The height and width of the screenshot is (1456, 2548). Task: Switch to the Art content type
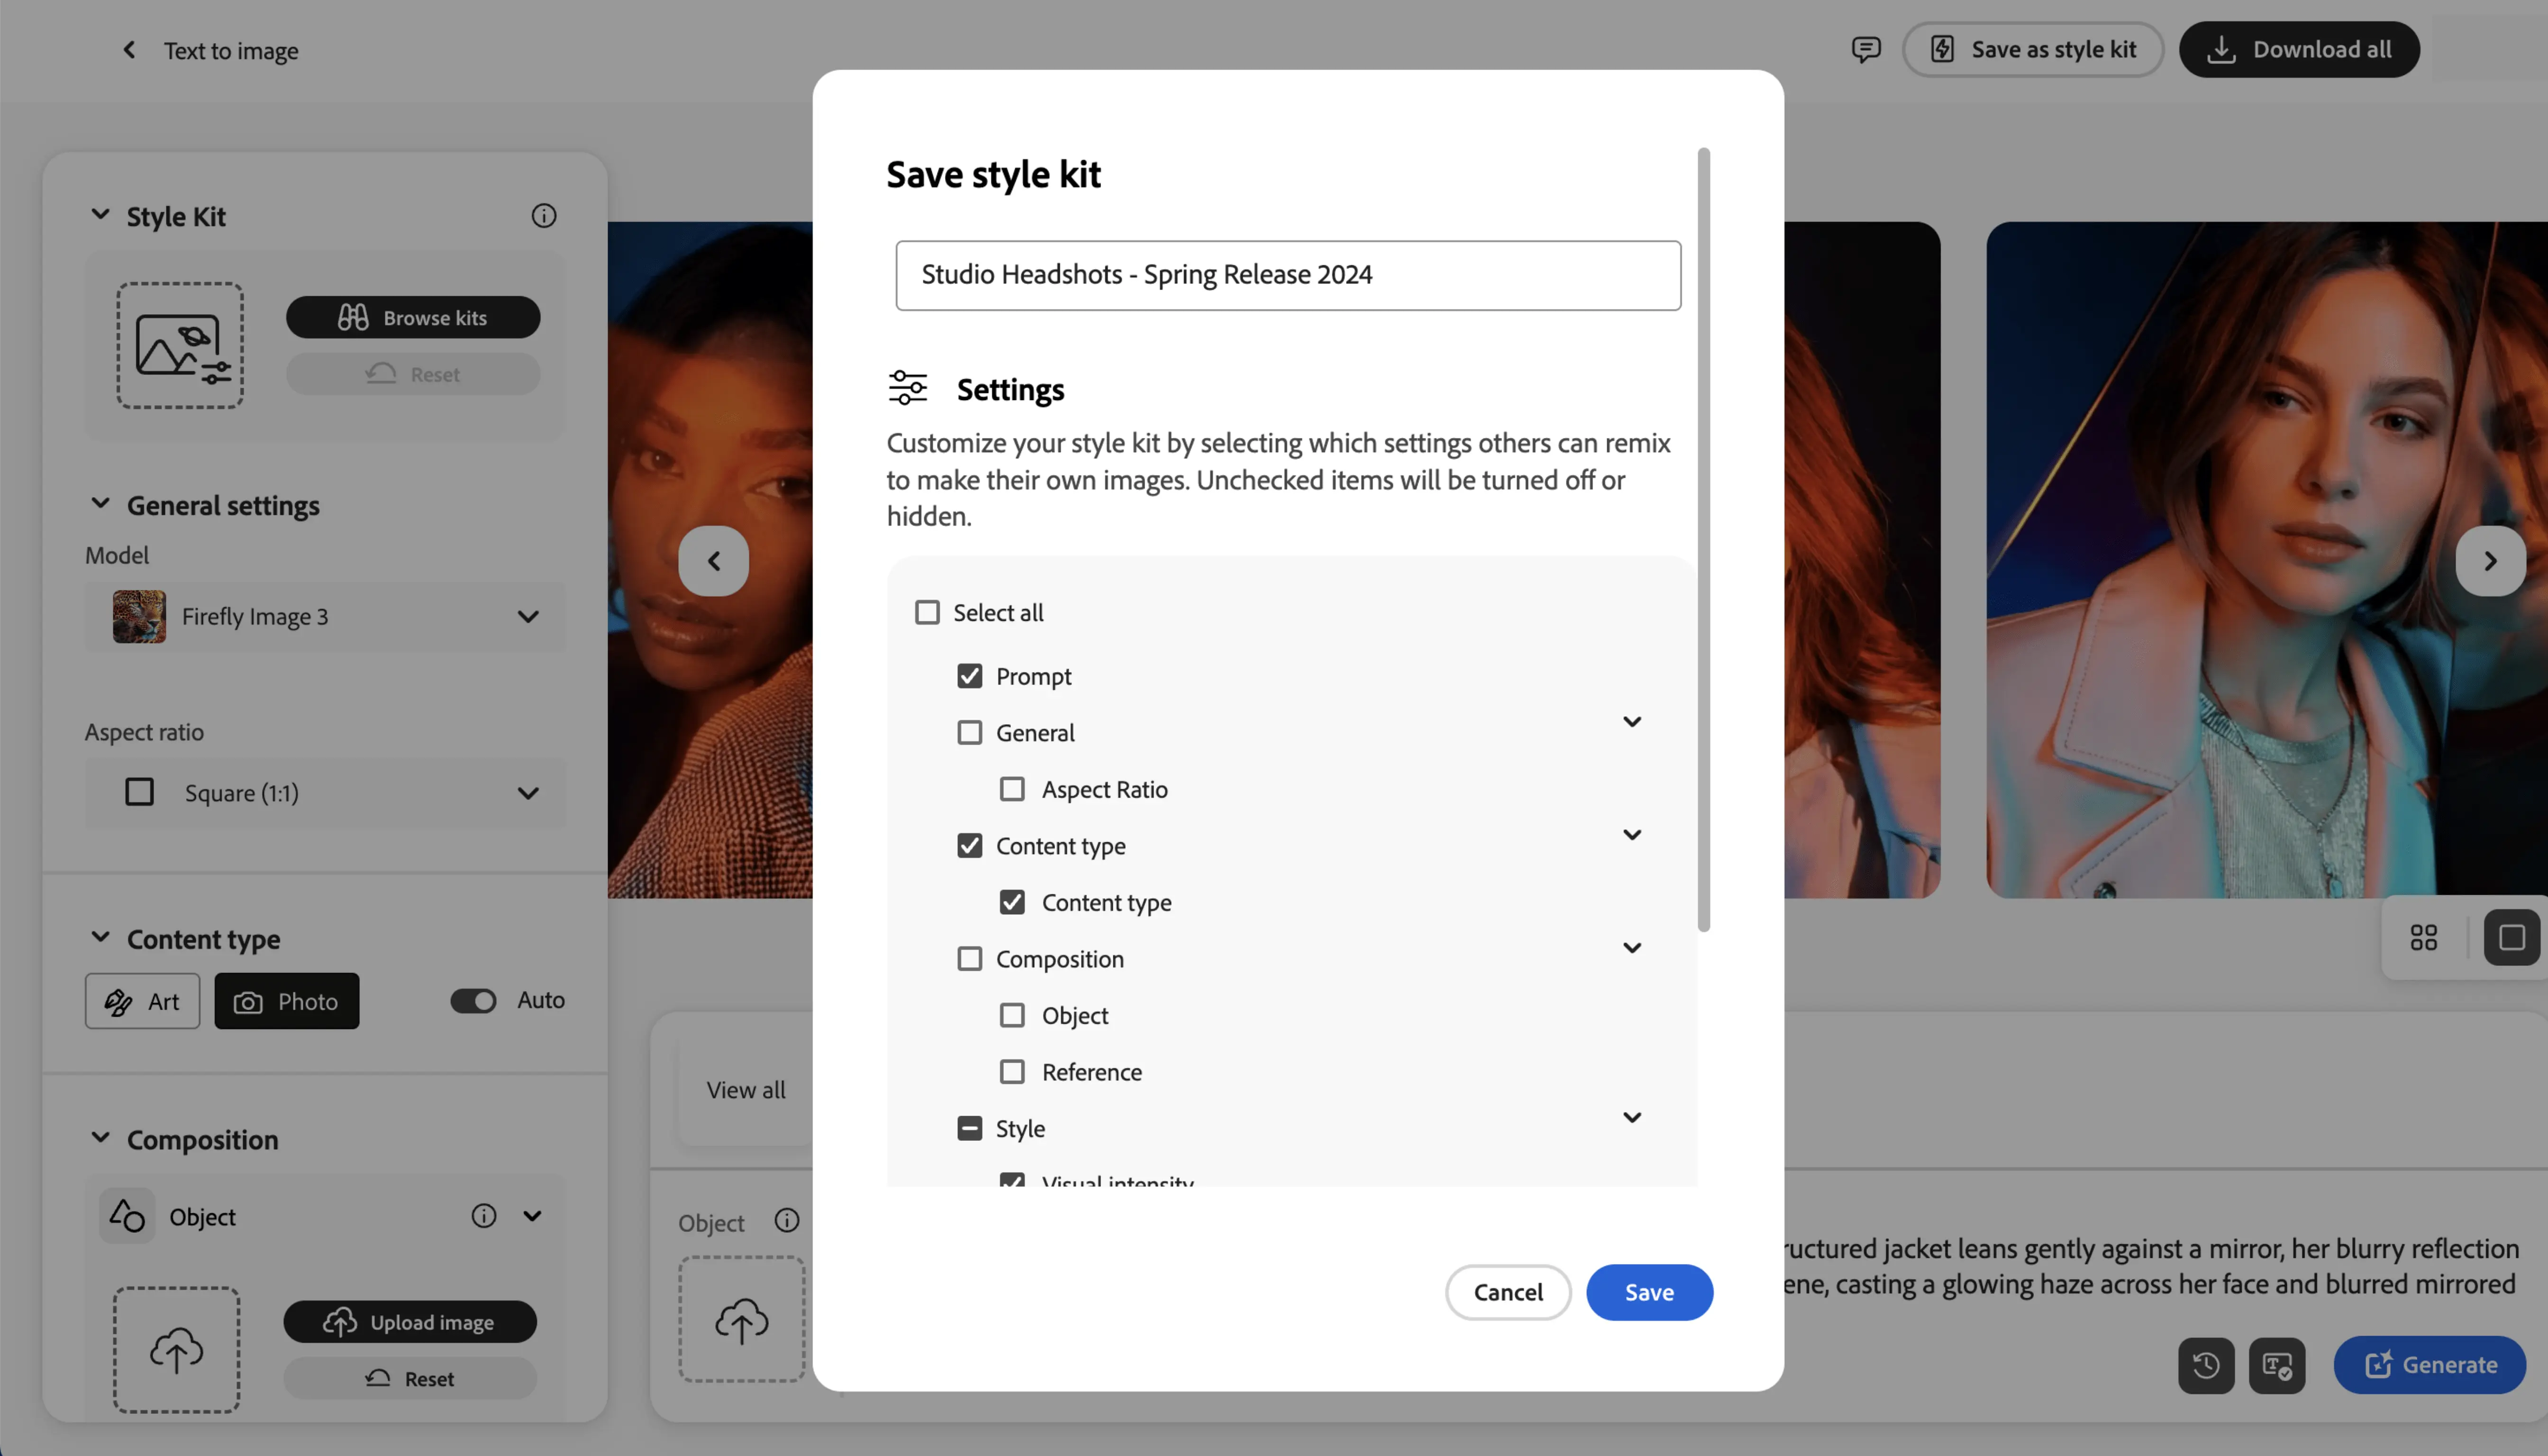142,1000
